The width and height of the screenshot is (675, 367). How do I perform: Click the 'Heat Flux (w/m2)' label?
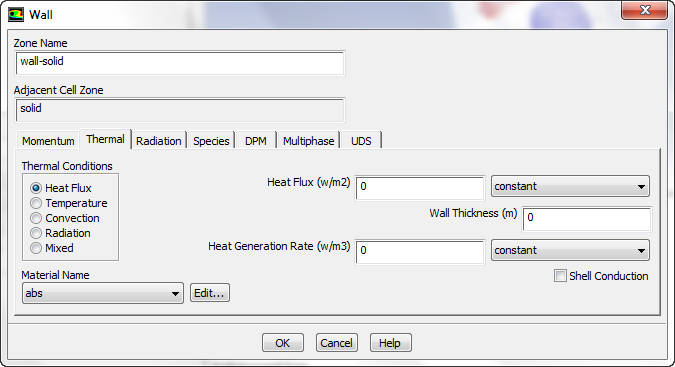click(309, 182)
